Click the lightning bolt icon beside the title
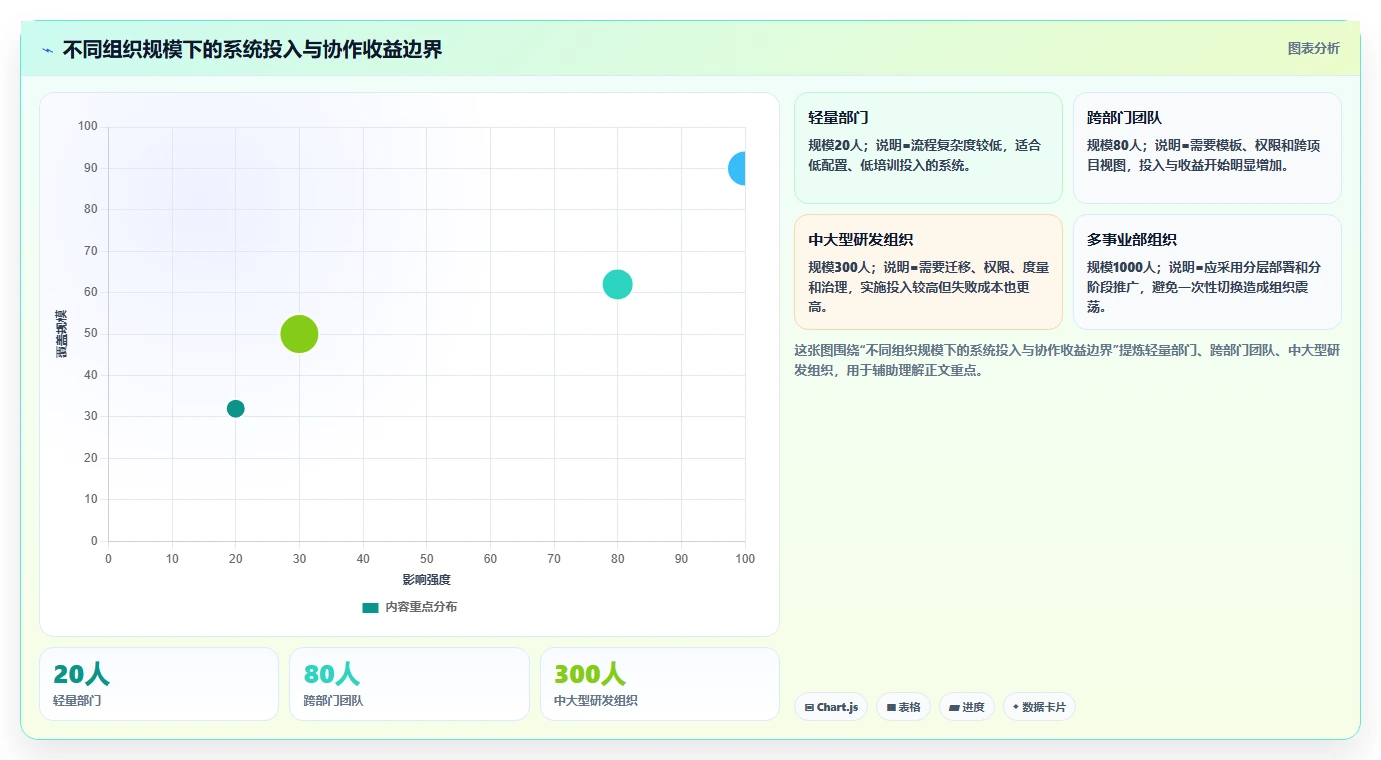Viewport: 1381px width, 760px height. tap(47, 50)
